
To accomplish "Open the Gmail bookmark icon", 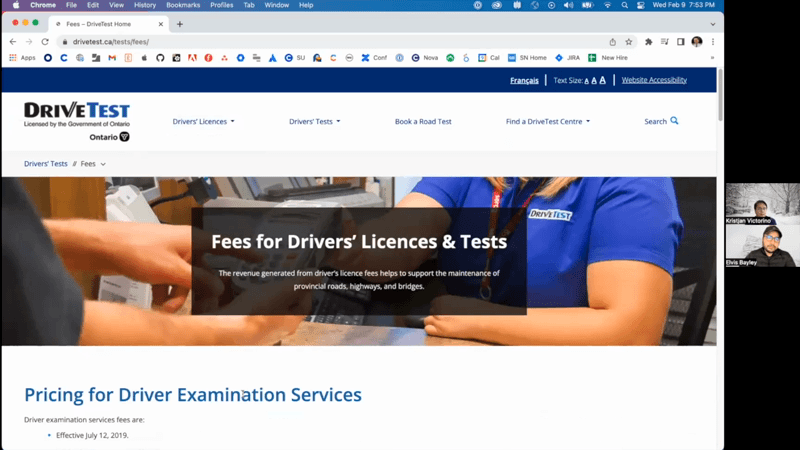I will tap(112, 58).
